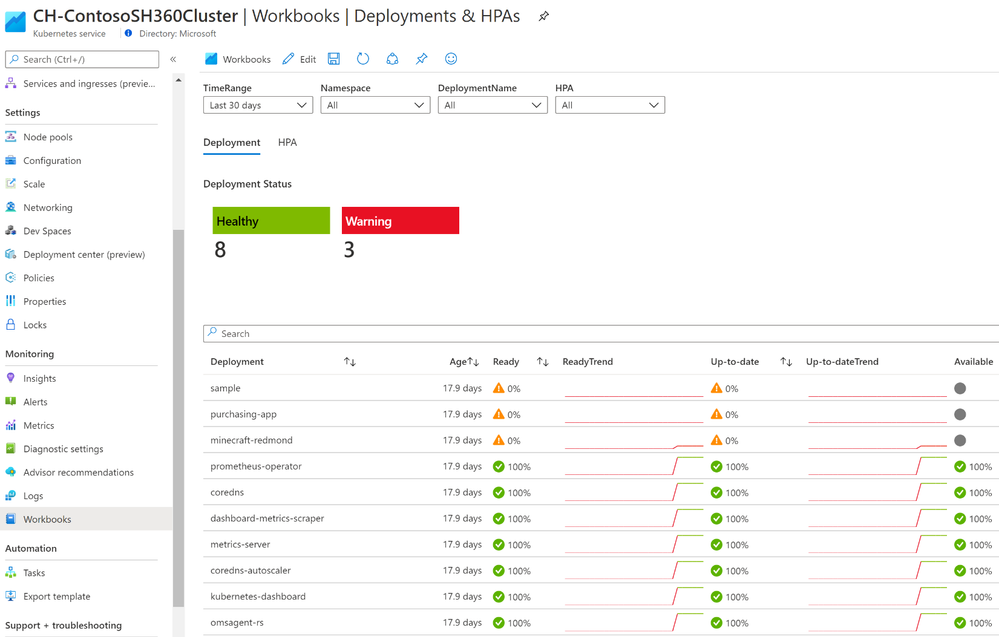Click the red Warning status tile

(x=400, y=220)
